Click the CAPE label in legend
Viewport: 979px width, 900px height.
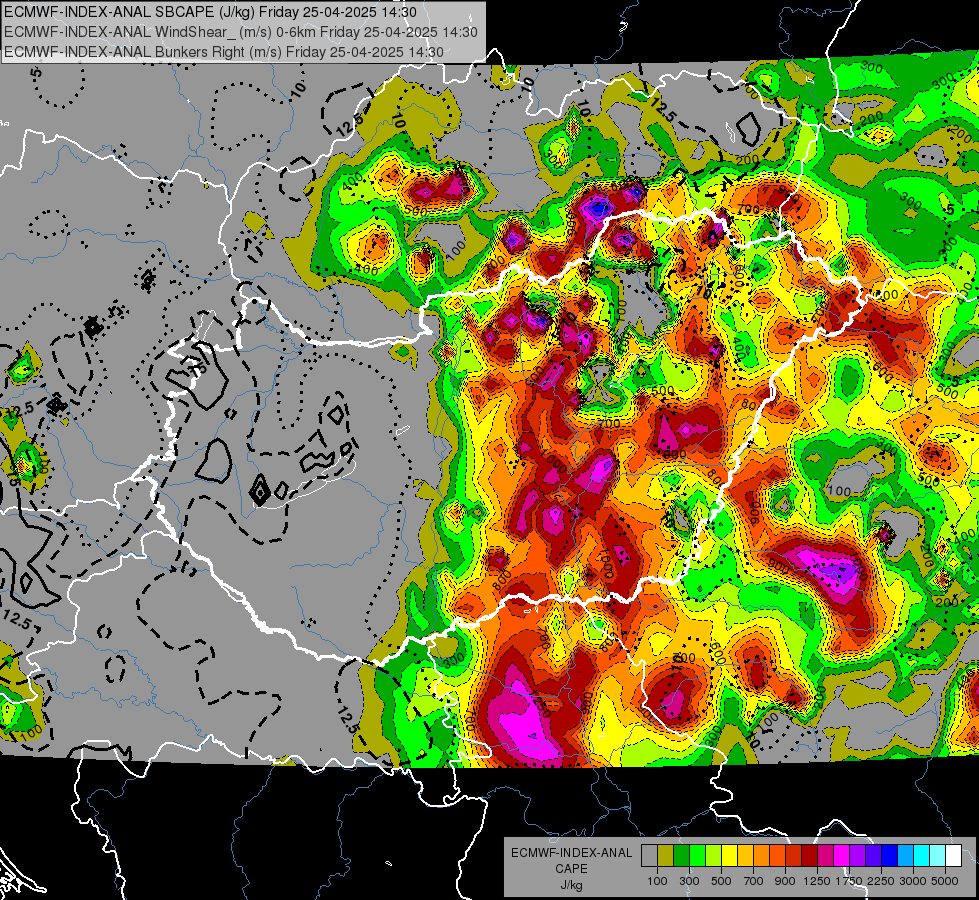[x=571, y=869]
